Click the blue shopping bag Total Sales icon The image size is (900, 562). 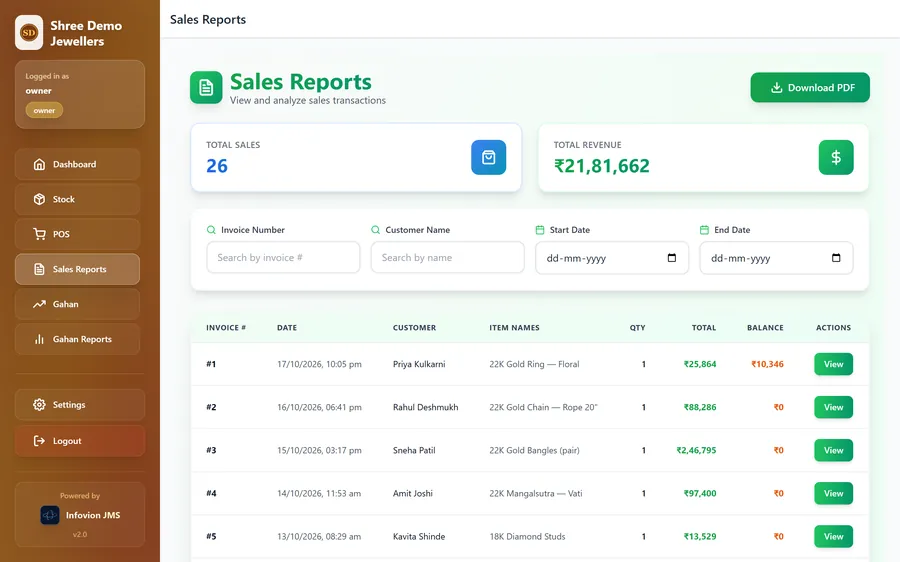488,157
